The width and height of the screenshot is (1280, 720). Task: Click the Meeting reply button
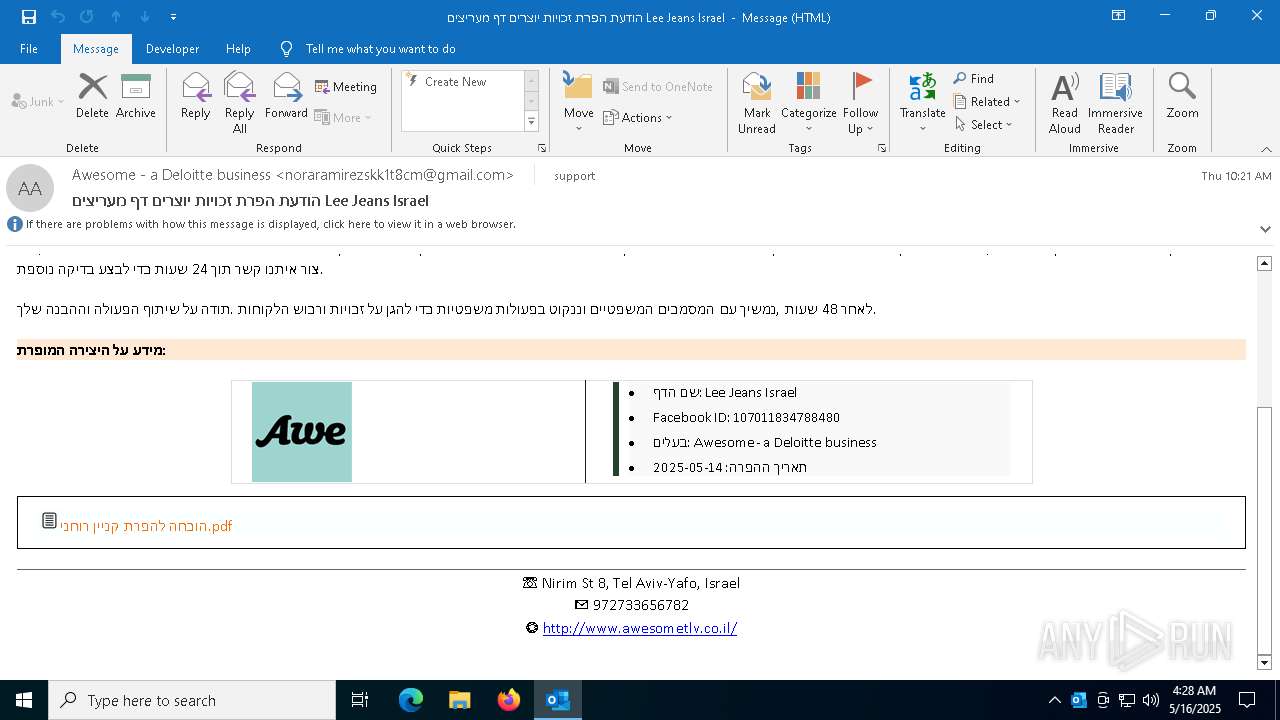pyautogui.click(x=346, y=87)
